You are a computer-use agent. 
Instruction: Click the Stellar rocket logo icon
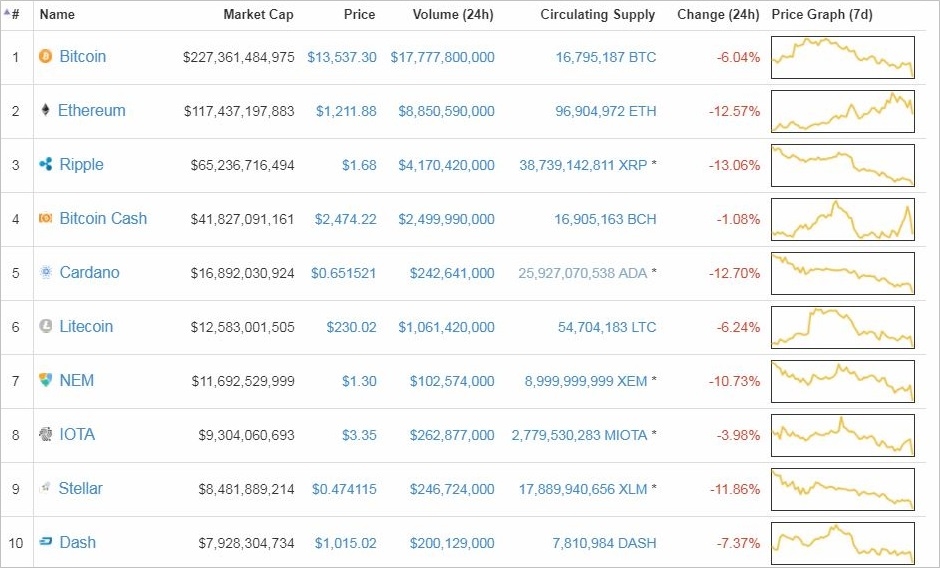(x=45, y=488)
